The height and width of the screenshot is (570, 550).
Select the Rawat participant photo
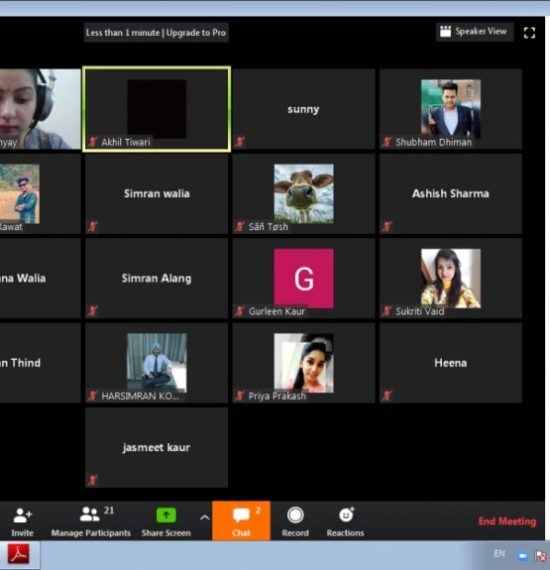click(x=20, y=193)
